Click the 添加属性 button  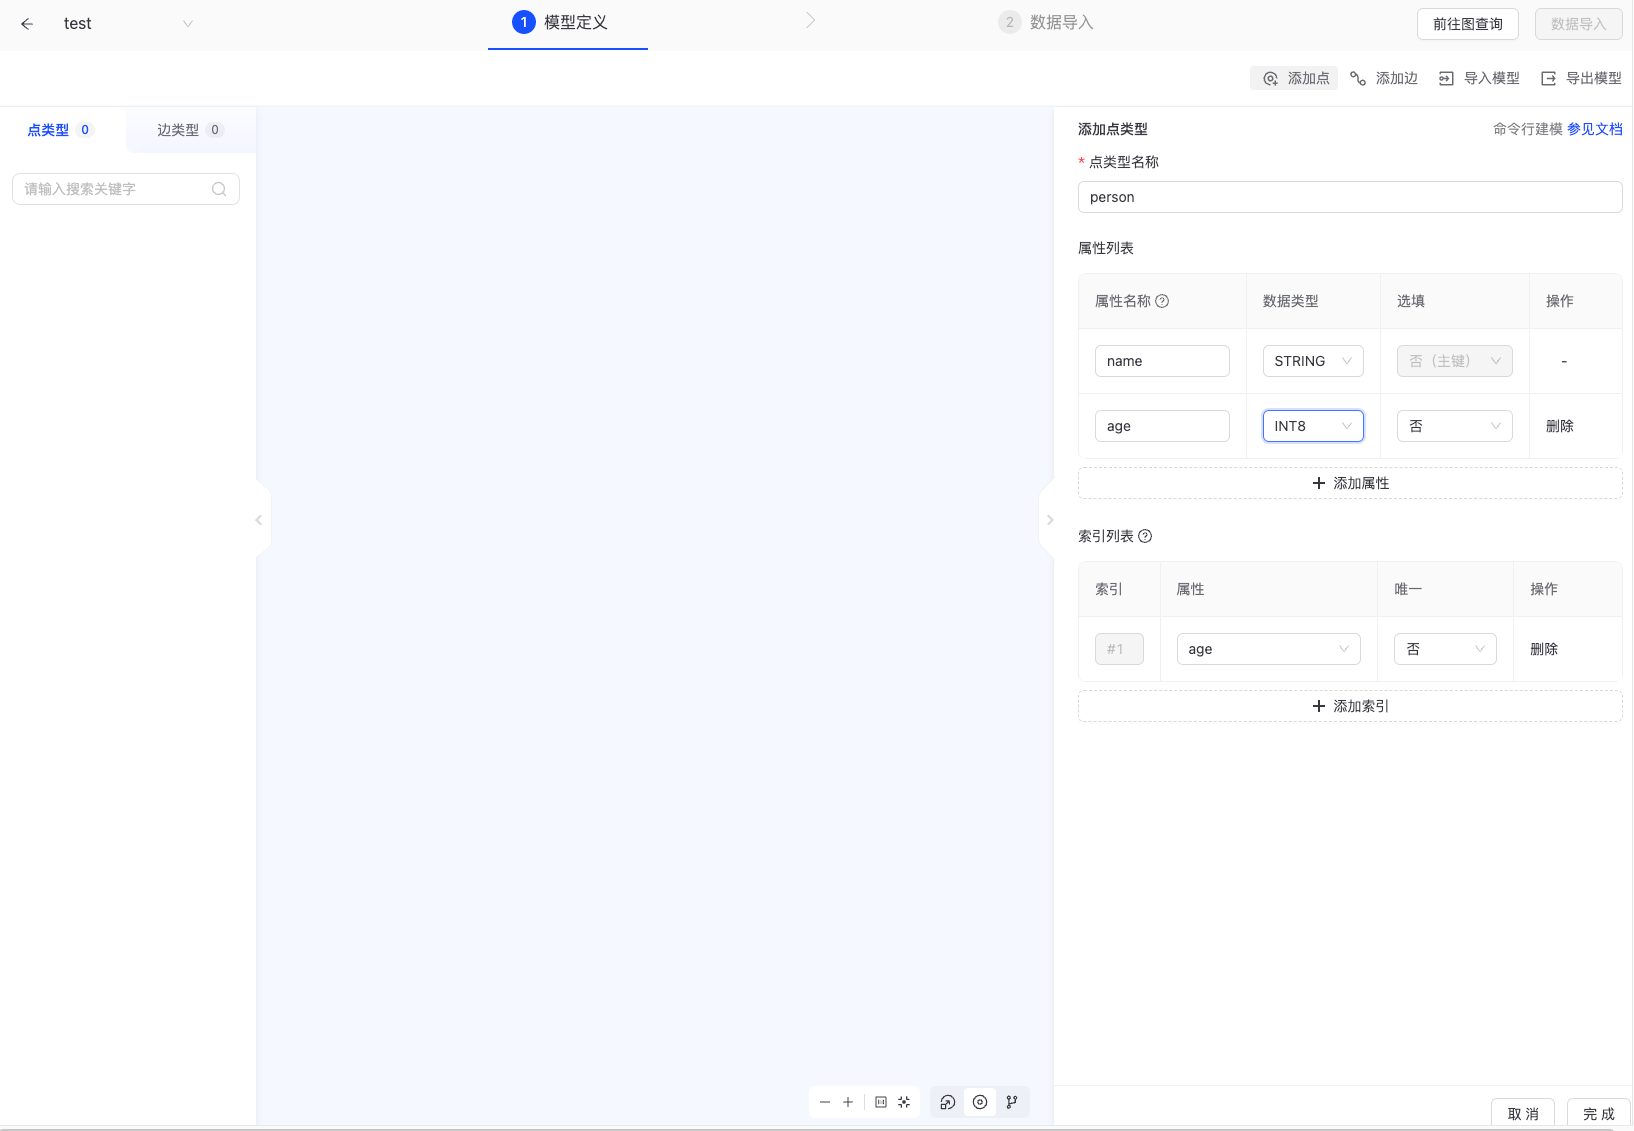pyautogui.click(x=1350, y=483)
